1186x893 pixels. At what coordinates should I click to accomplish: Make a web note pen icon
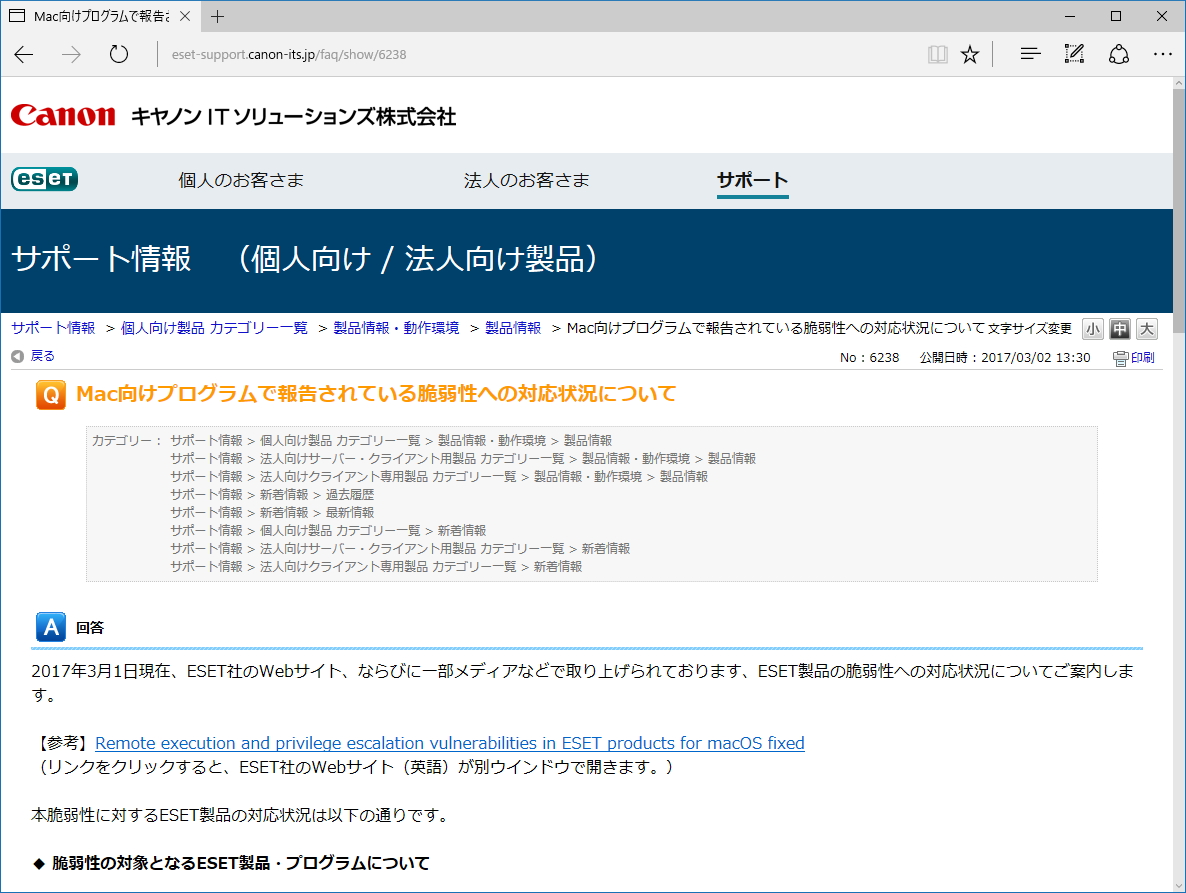[1074, 54]
